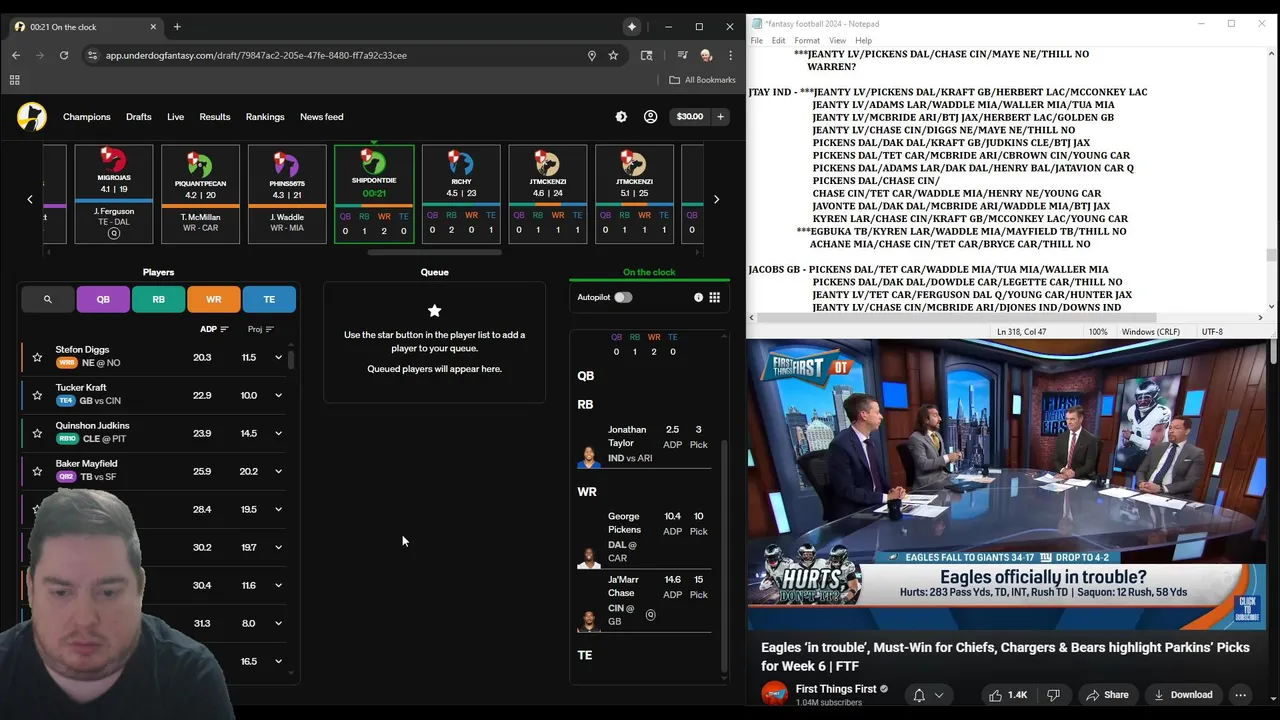The height and width of the screenshot is (720, 1280).
Task: Filter players by QB position
Action: (x=103, y=299)
